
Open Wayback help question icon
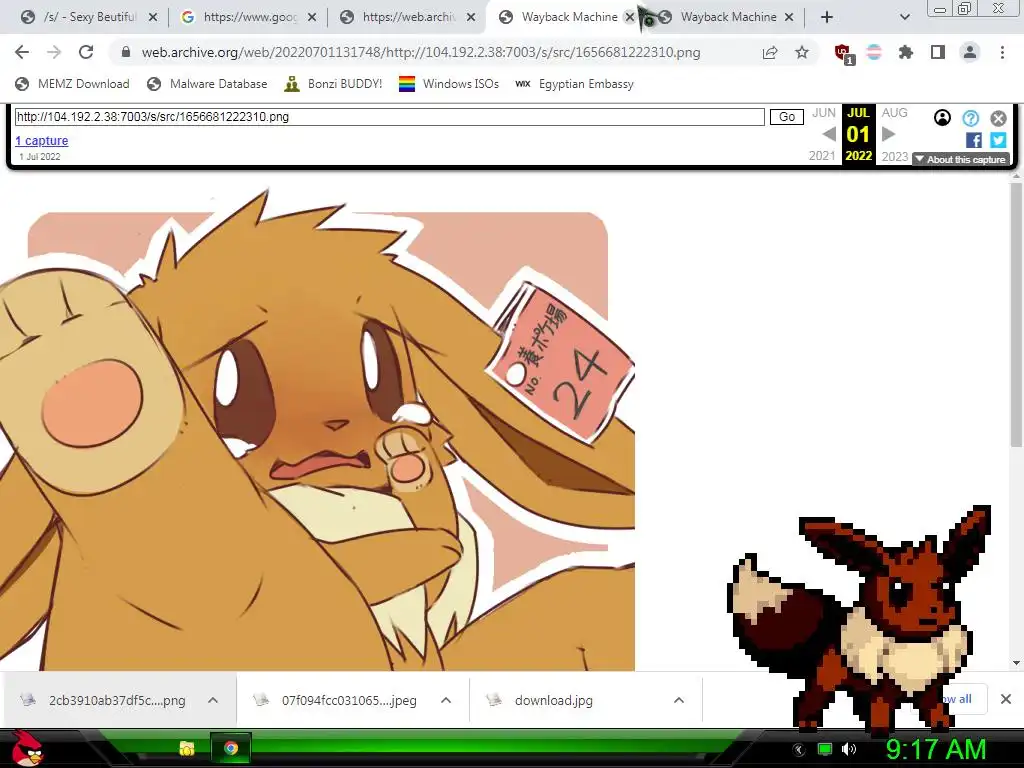971,118
